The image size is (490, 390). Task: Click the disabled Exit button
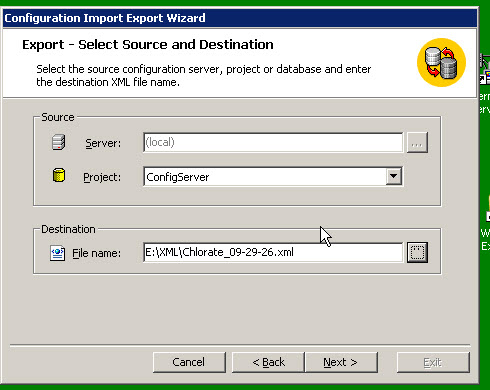pyautogui.click(x=433, y=362)
